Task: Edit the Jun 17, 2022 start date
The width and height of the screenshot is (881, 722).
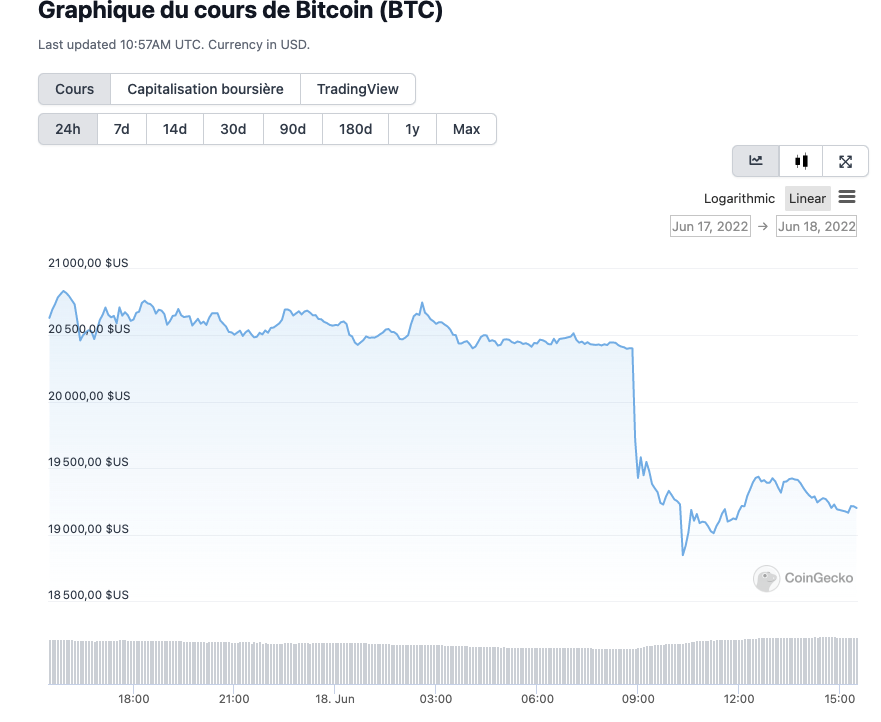Action: pyautogui.click(x=710, y=226)
